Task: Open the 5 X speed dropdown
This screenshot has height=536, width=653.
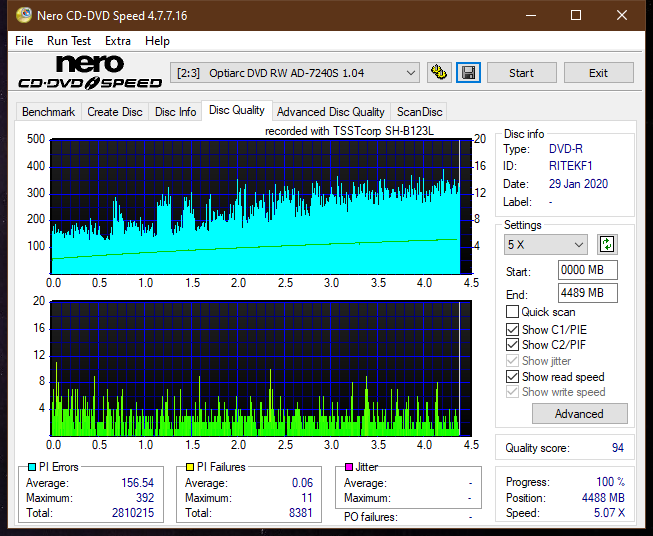Action: pos(546,244)
